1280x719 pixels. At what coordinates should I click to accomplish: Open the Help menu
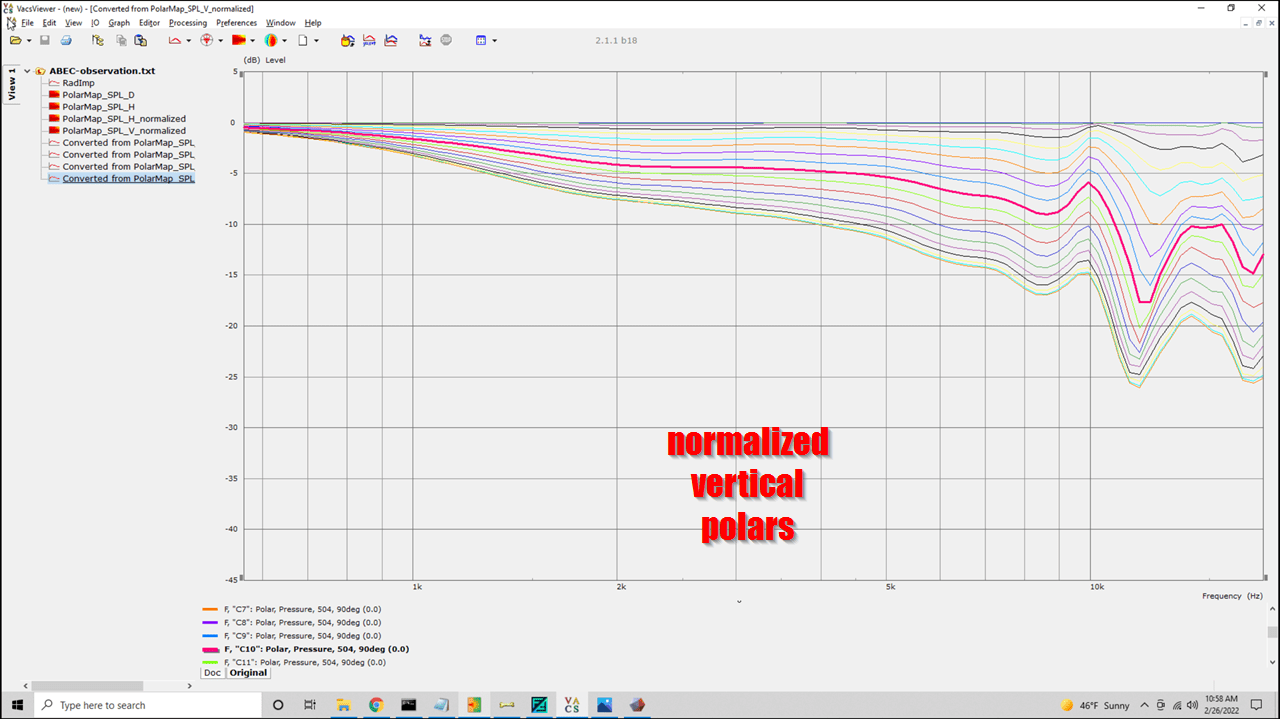[313, 22]
